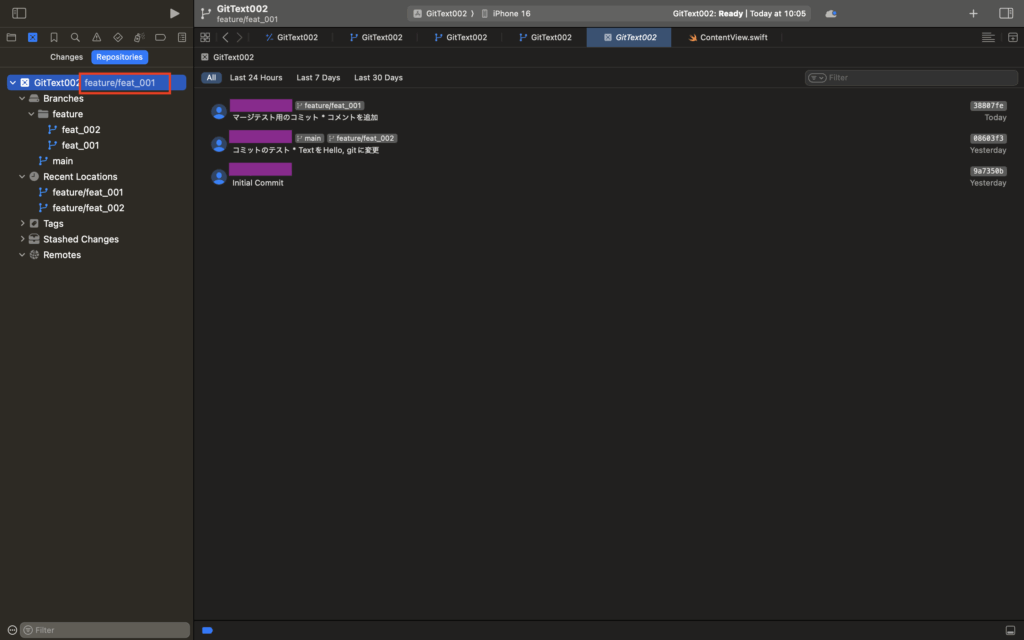Image resolution: width=1024 pixels, height=640 pixels.
Task: Go back with the left chevron
Action: pos(225,37)
